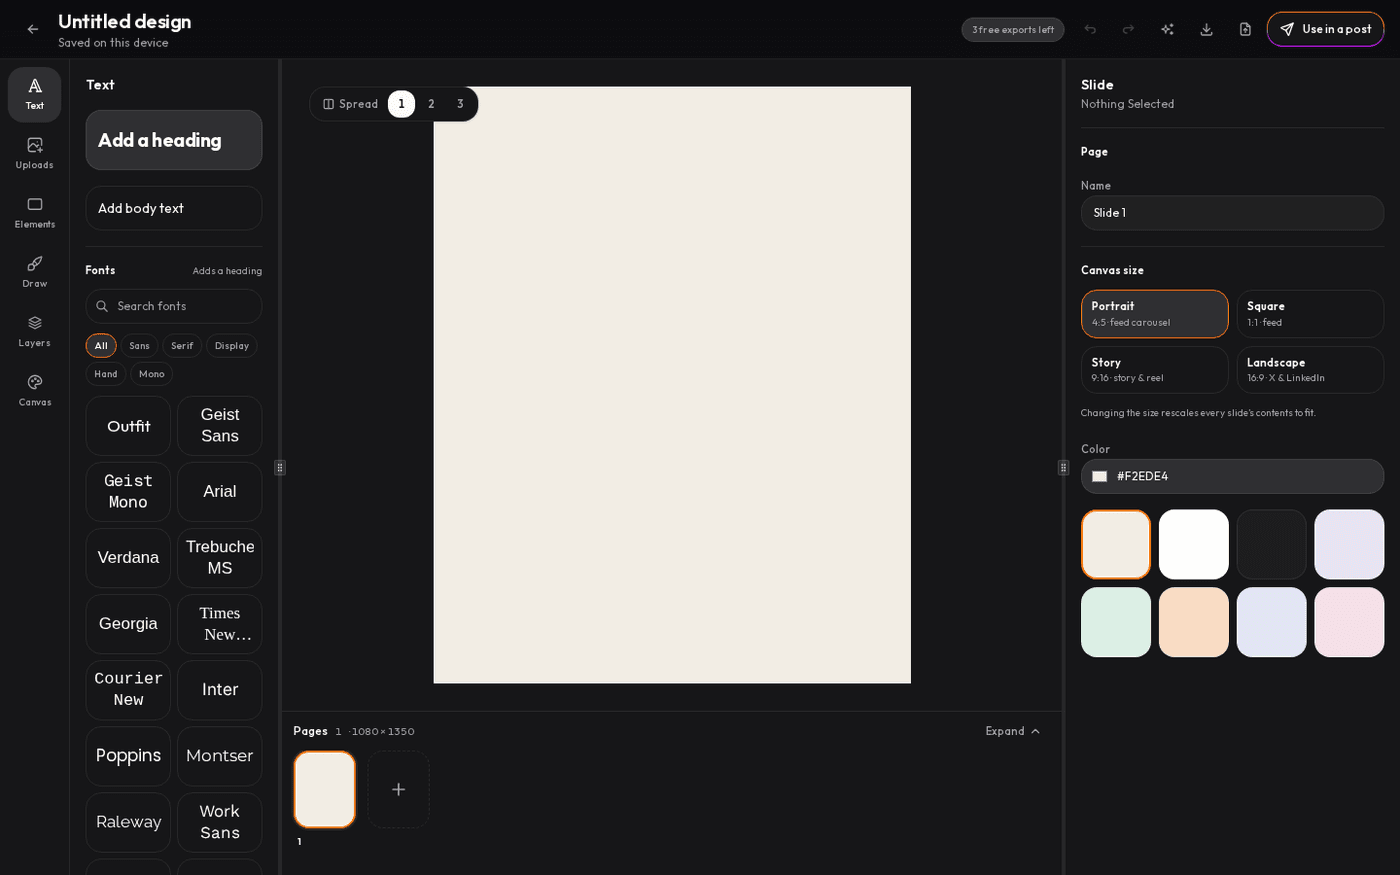Select page 1 thumbnail
The image size is (1400, 875).
[325, 789]
